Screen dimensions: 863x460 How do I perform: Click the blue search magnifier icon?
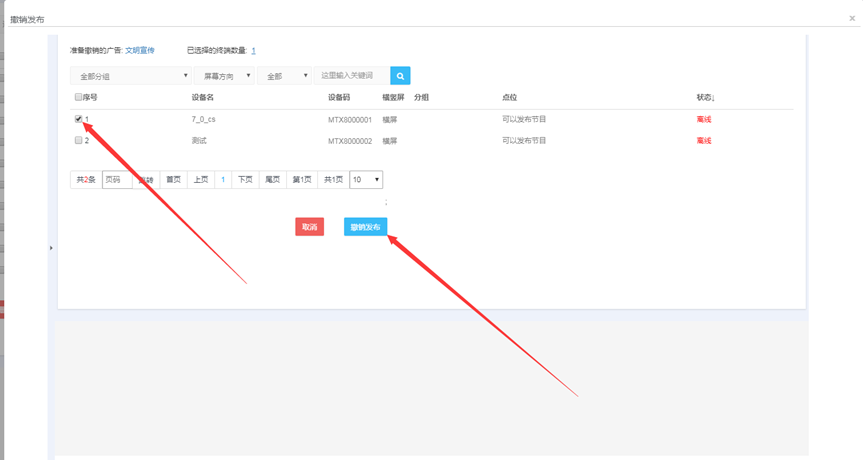400,76
